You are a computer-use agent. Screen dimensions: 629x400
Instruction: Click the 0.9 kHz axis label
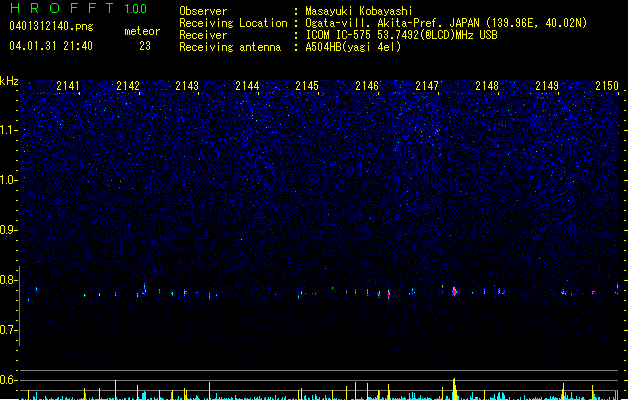8,230
